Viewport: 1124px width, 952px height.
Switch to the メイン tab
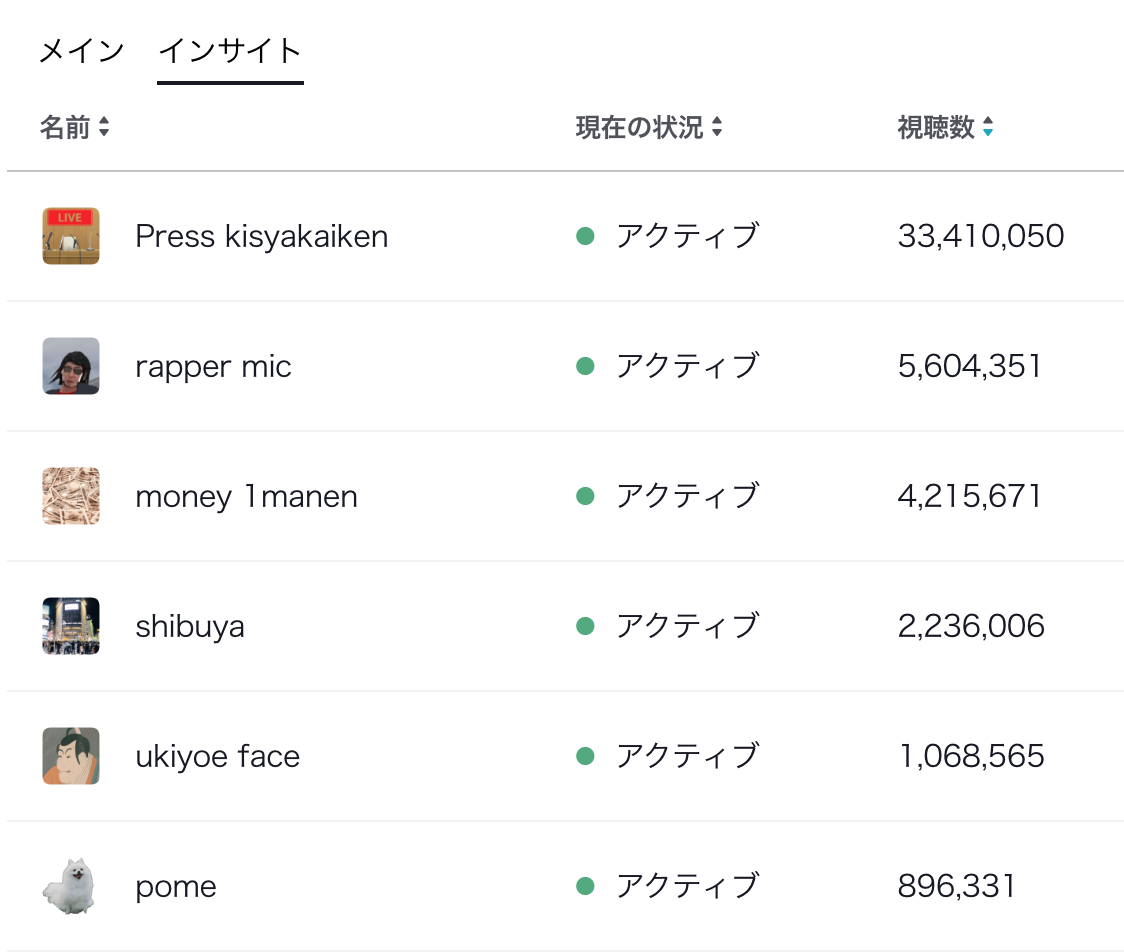tap(81, 51)
